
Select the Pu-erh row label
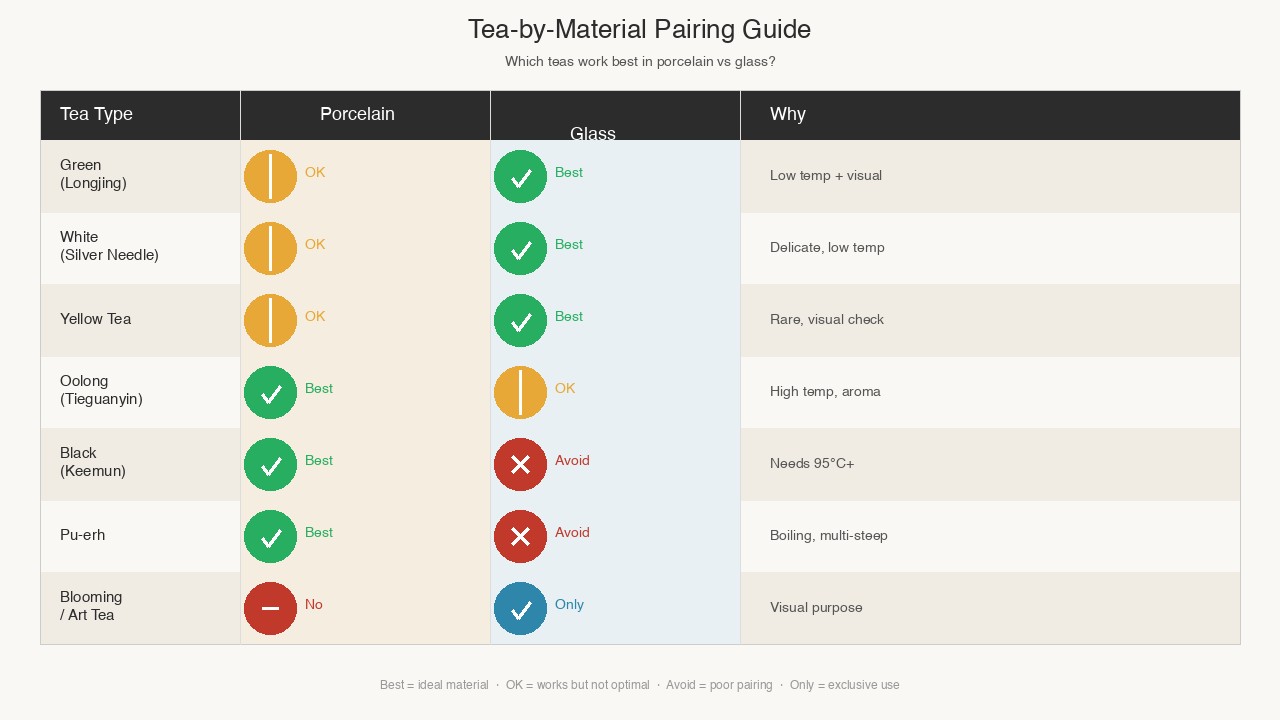pos(82,535)
